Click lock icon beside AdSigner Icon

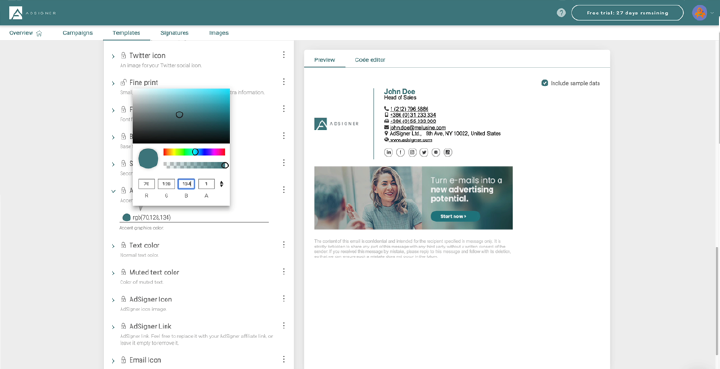tap(124, 299)
